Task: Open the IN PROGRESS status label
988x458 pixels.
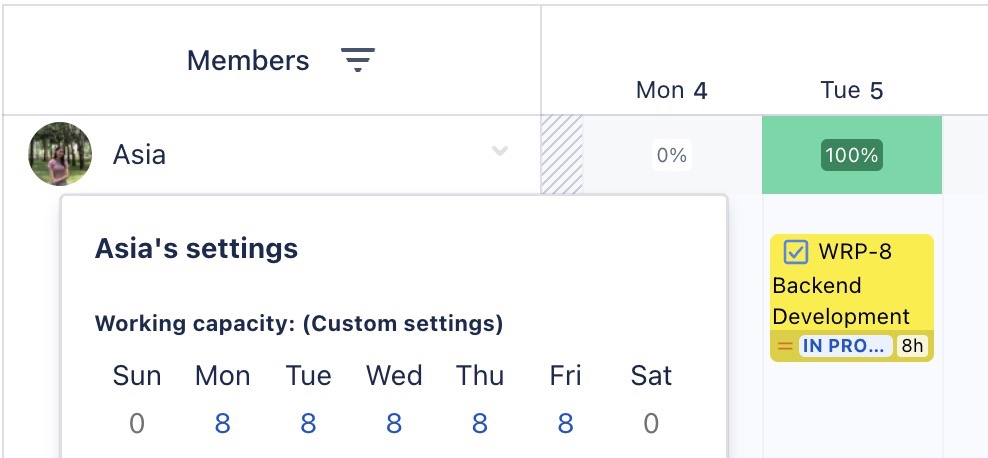Action: coord(844,346)
